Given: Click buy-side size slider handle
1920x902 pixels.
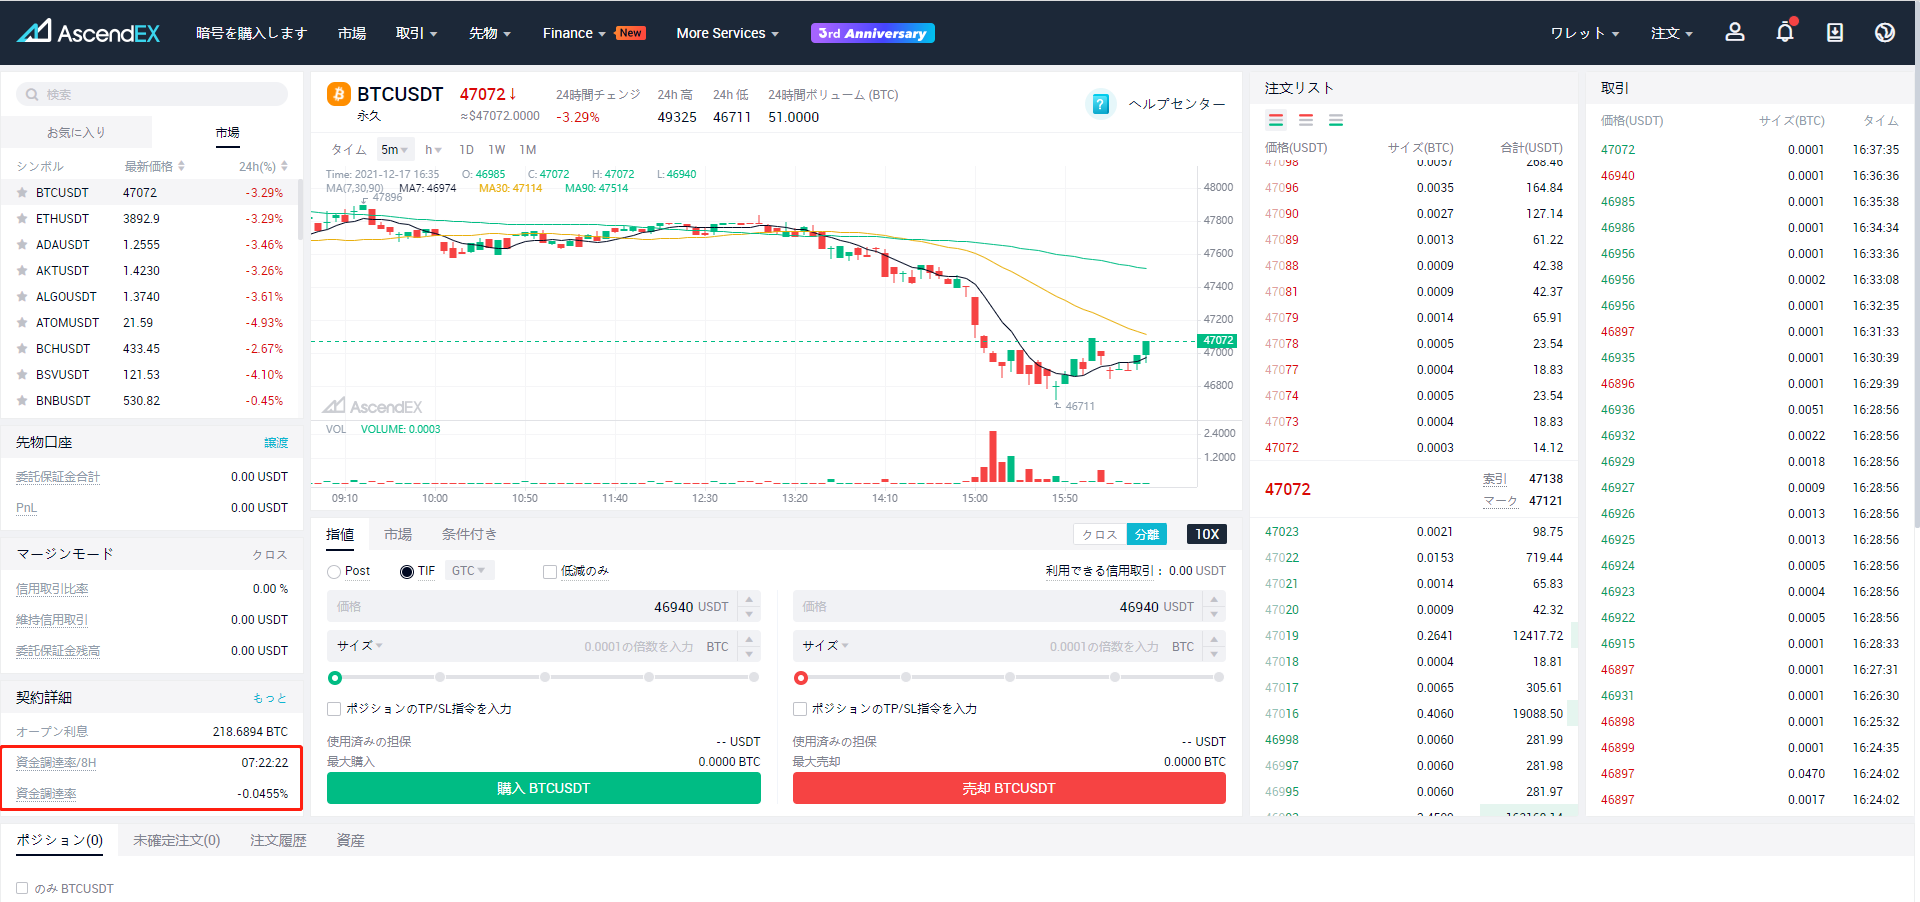Looking at the screenshot, I should click(x=335, y=678).
